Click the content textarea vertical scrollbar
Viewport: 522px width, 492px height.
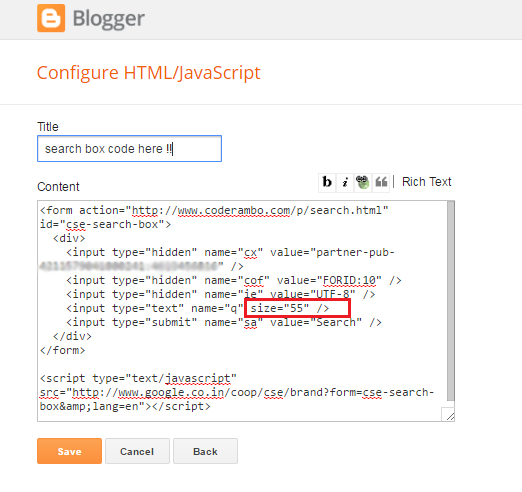tap(451, 301)
